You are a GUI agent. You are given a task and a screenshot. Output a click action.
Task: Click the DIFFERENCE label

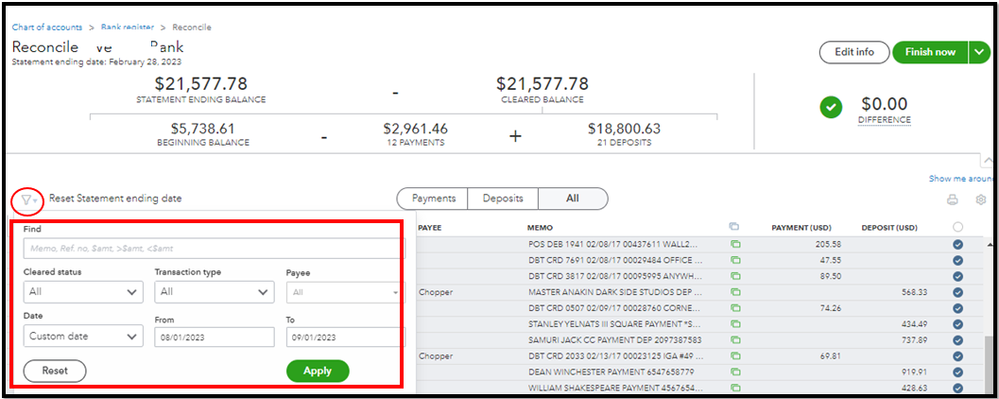pos(884,120)
